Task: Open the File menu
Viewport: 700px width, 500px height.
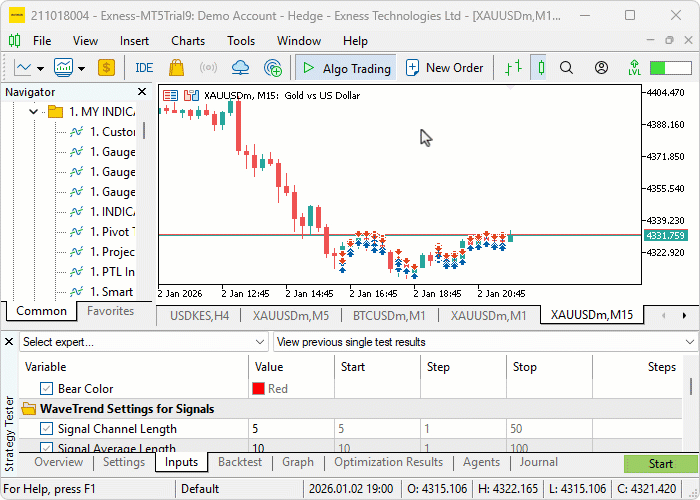Action: pos(42,41)
